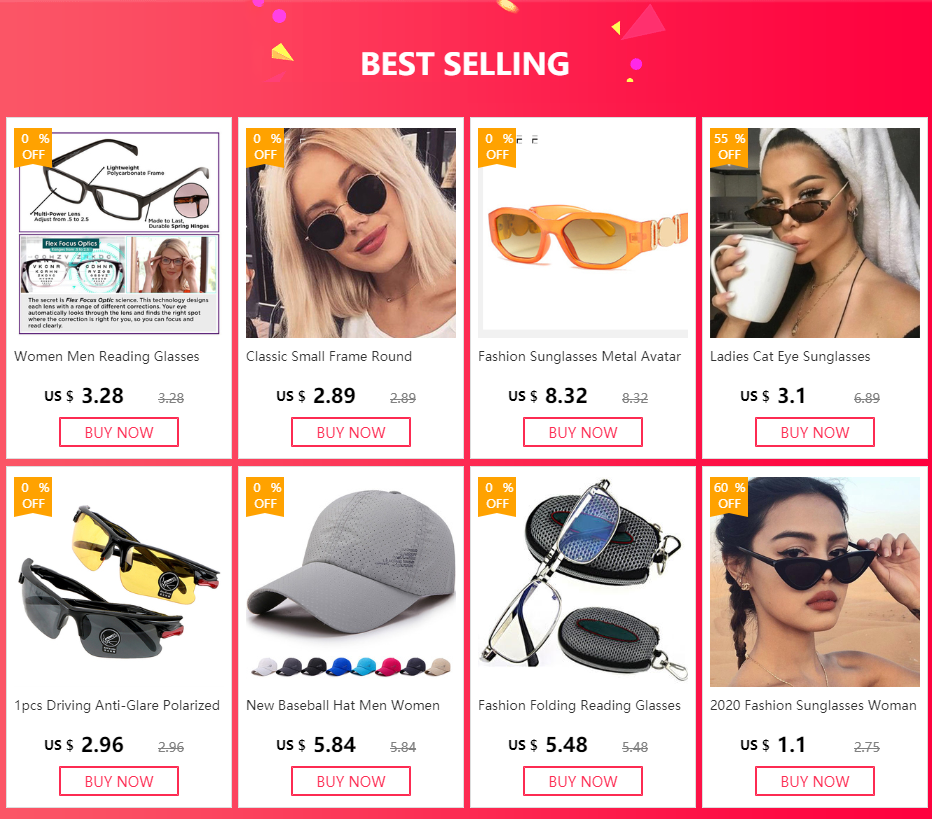Open the yellow anti-glare driving glasses image
932x819 pixels.
119,582
